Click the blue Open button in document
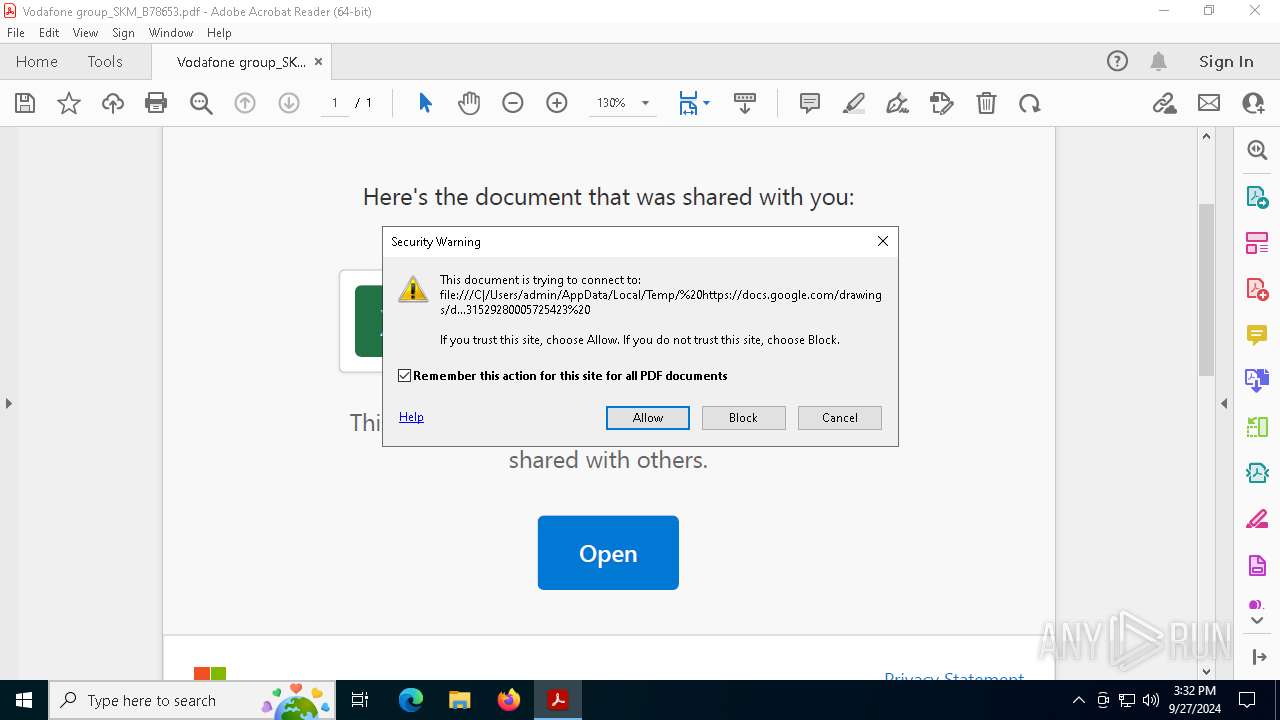 pos(608,553)
